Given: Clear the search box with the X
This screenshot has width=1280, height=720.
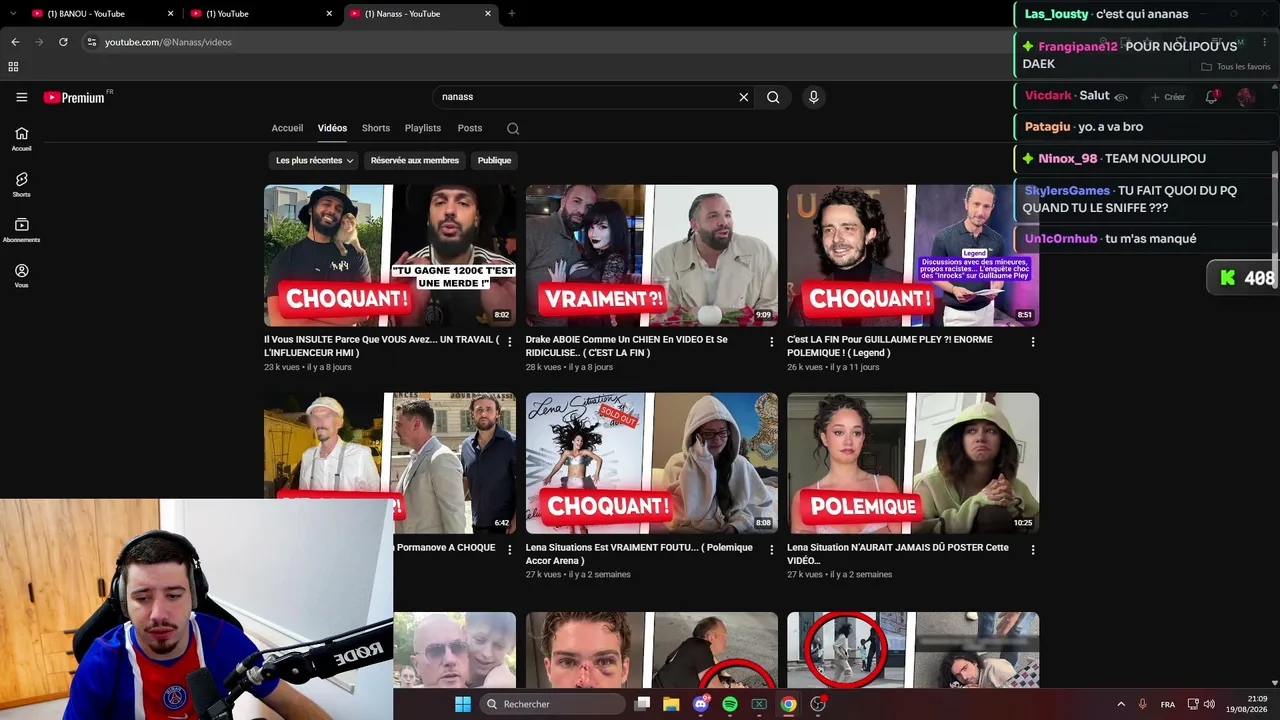Looking at the screenshot, I should pyautogui.click(x=743, y=97).
